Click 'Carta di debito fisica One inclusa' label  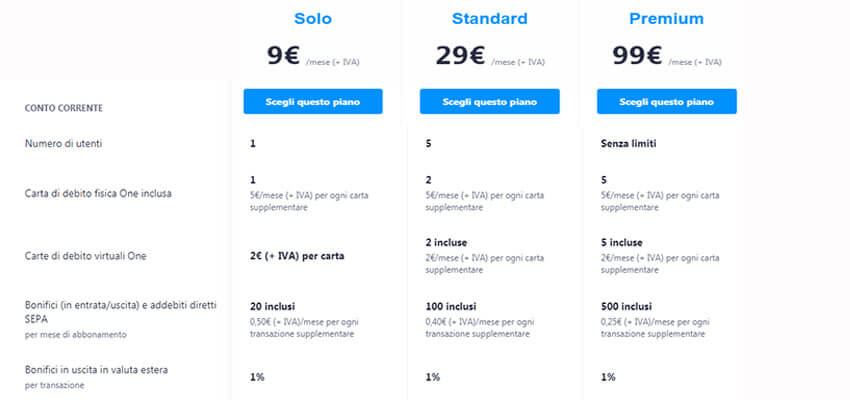coord(98,193)
